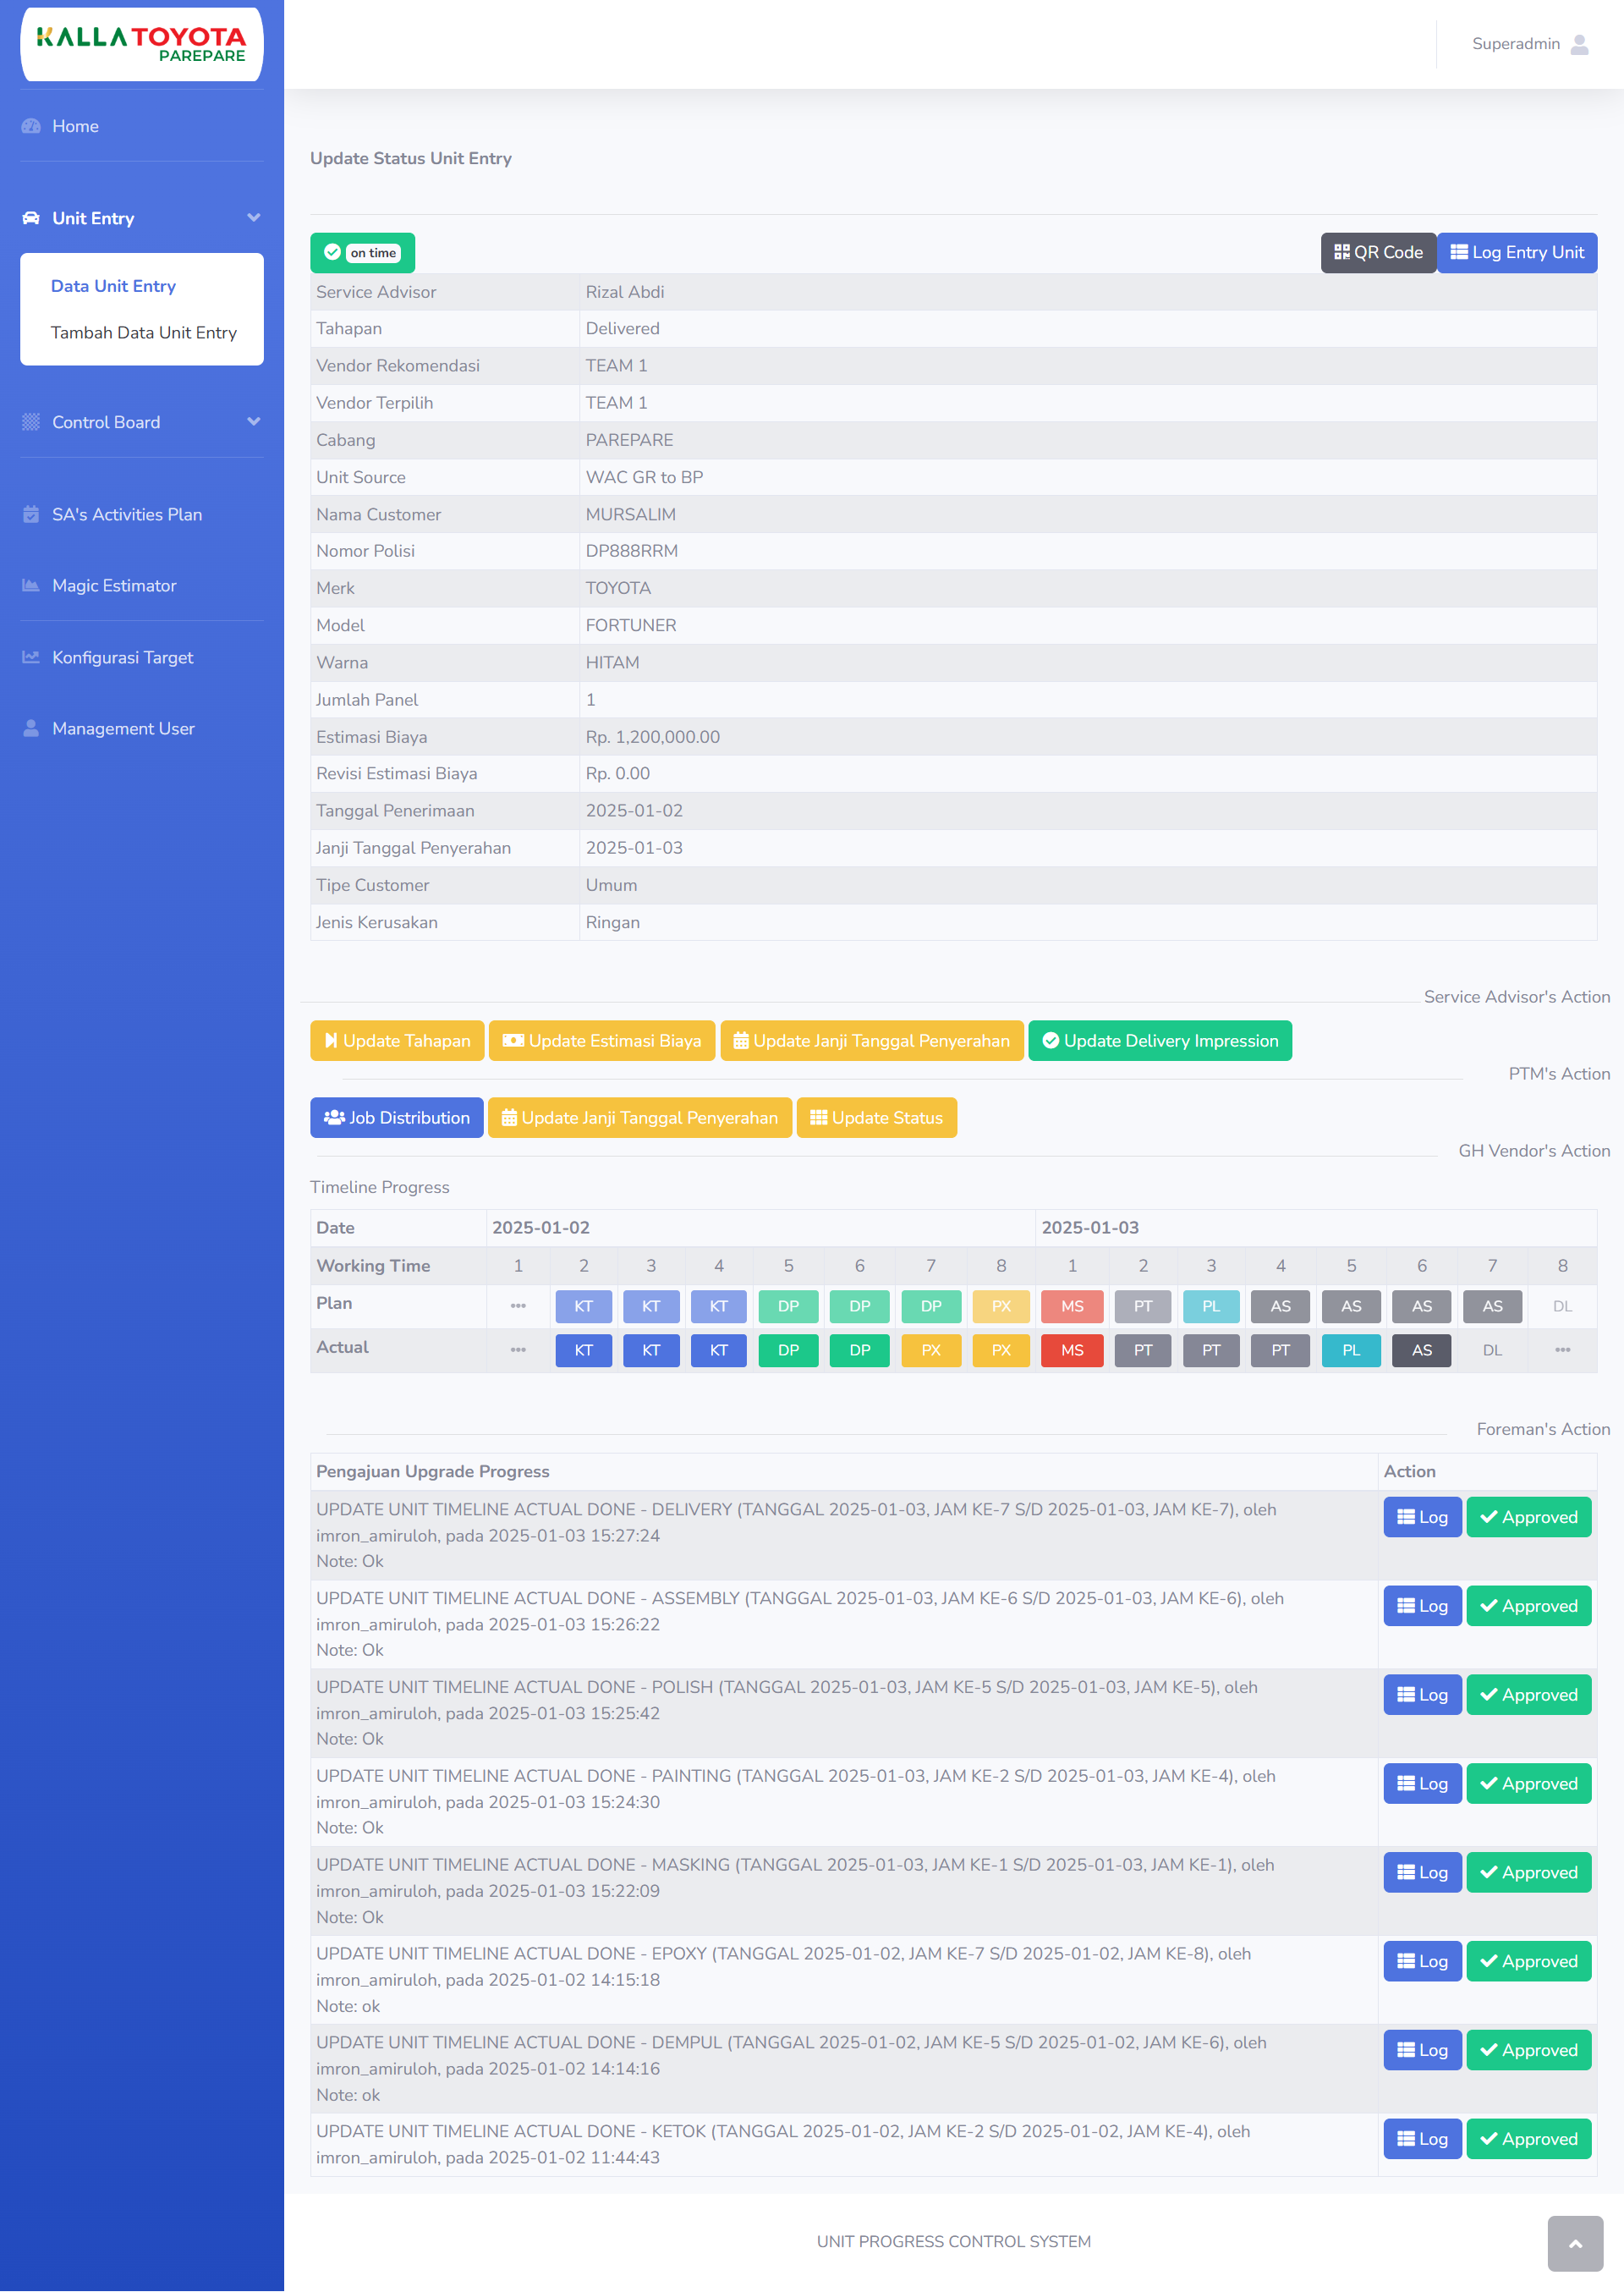
Task: Click Konfigurasi Target chart-line icon
Action: pos(31,658)
